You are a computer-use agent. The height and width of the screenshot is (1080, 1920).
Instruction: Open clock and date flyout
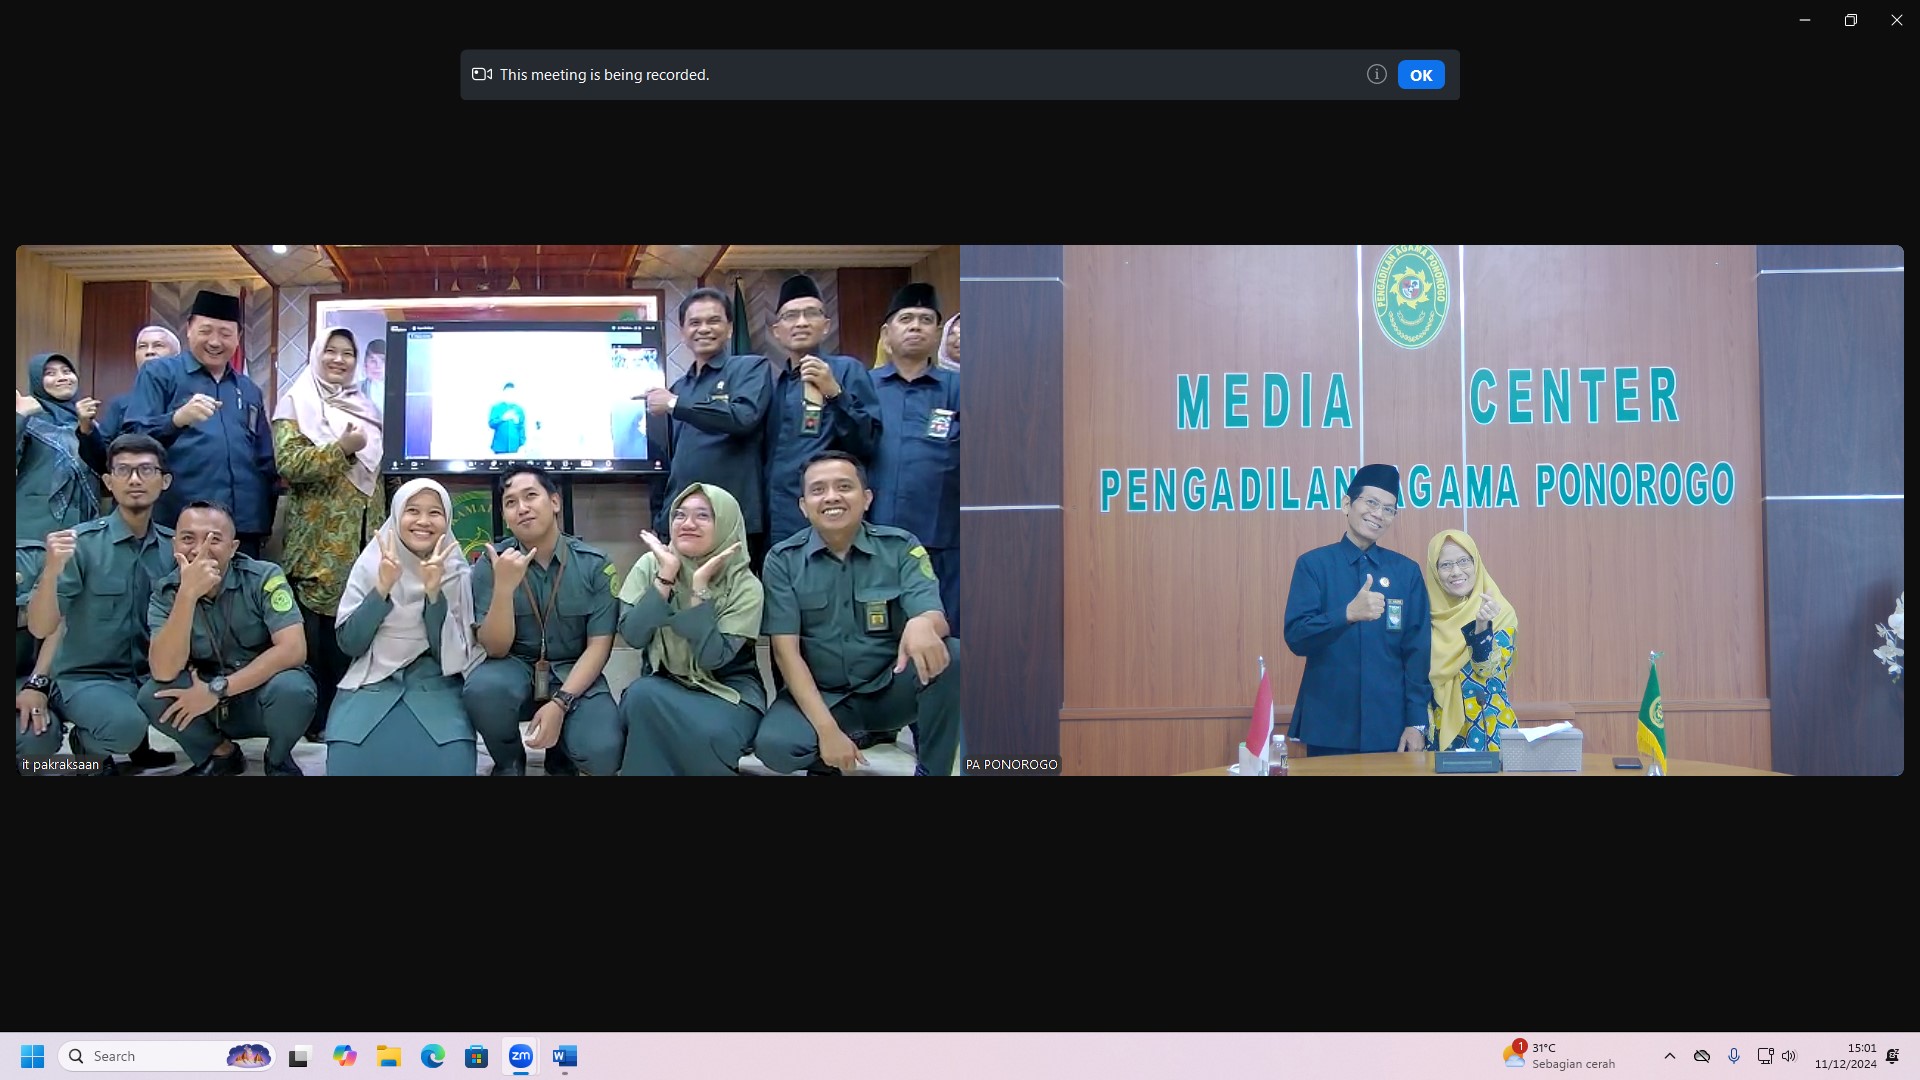coord(1846,1056)
